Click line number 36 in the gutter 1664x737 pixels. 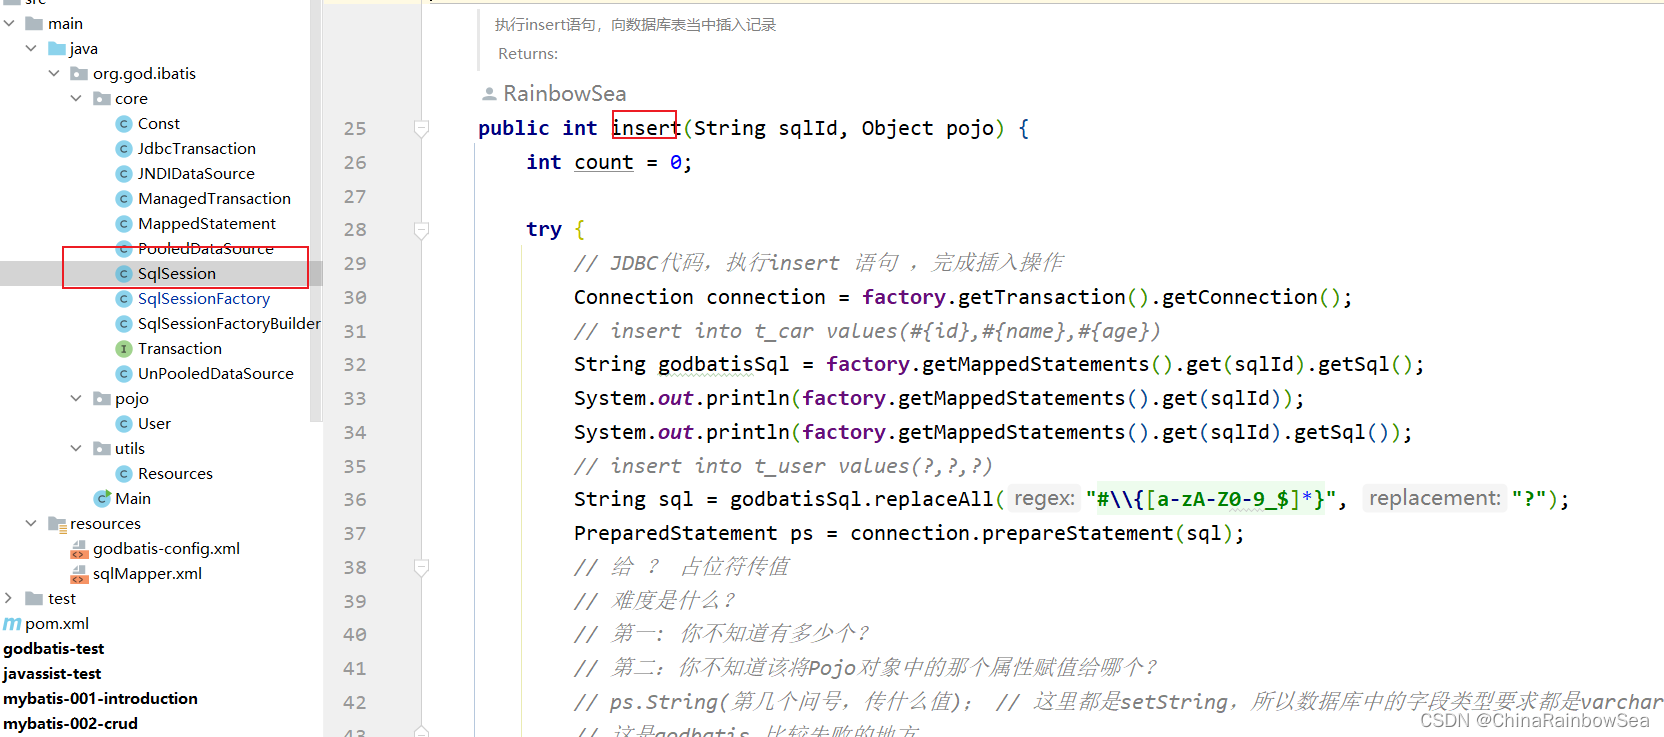(355, 499)
